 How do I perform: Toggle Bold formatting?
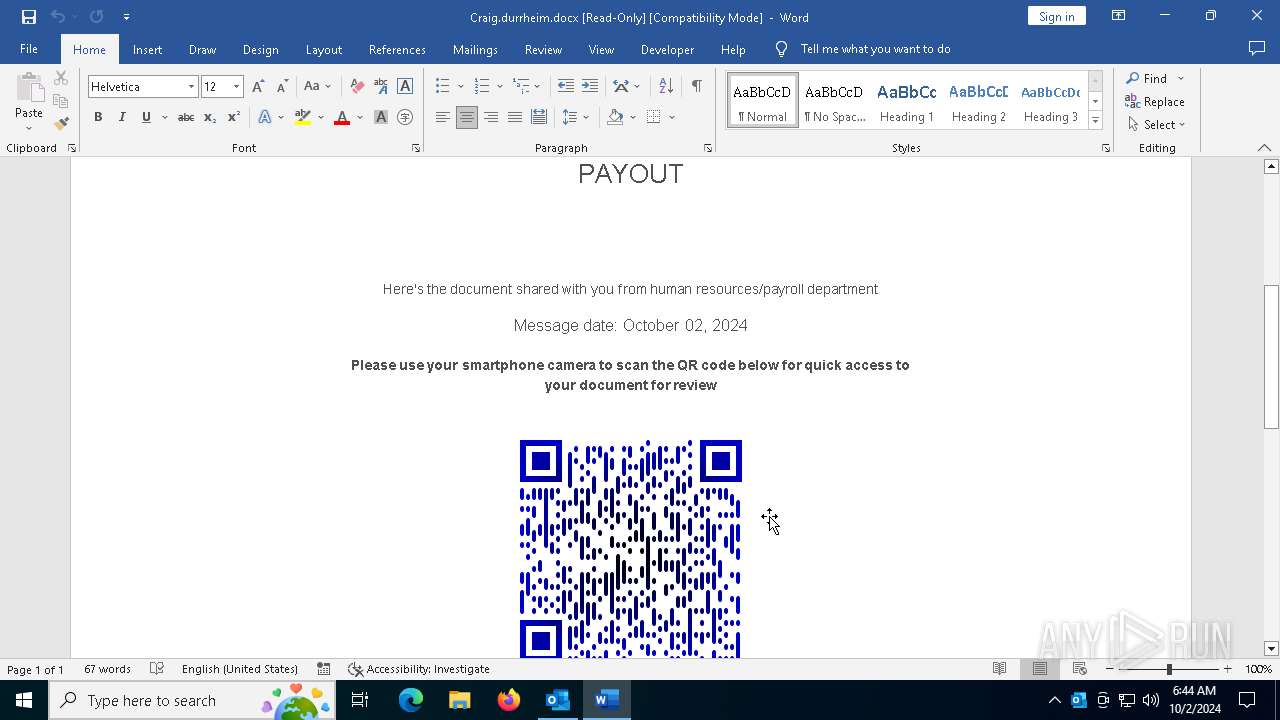click(x=98, y=117)
